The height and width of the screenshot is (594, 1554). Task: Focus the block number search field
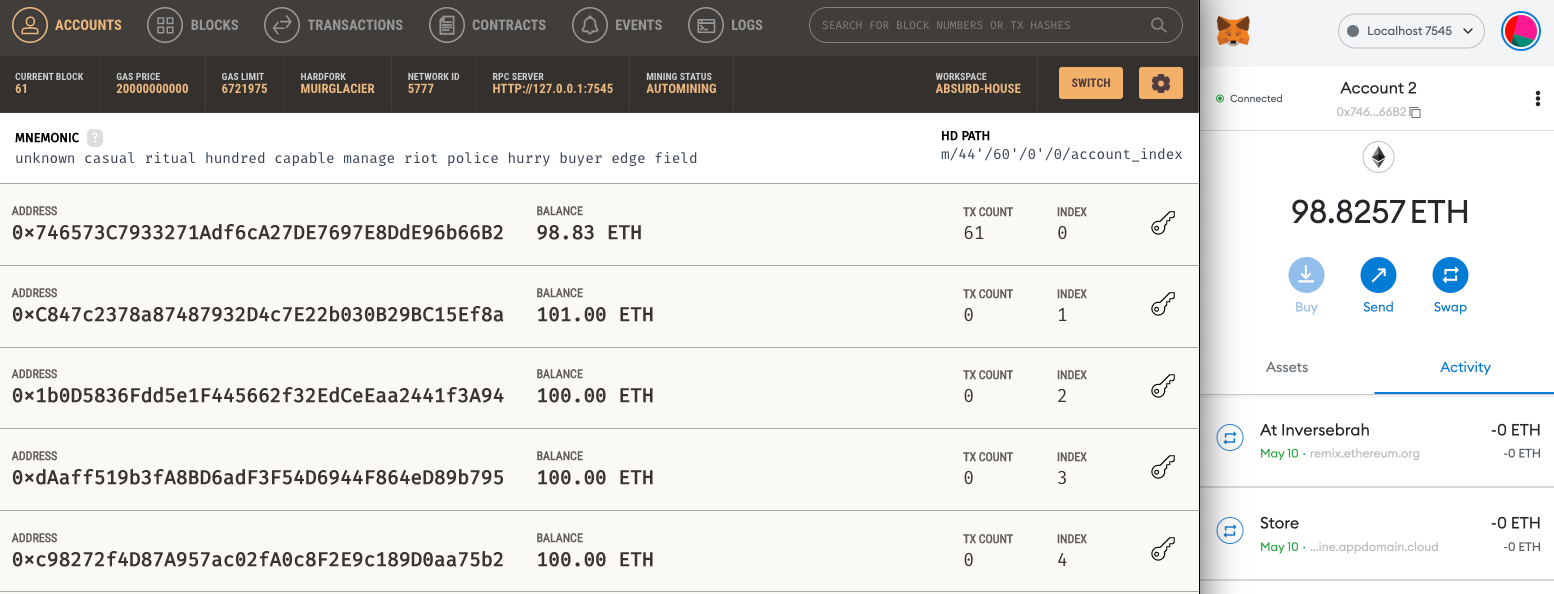995,25
